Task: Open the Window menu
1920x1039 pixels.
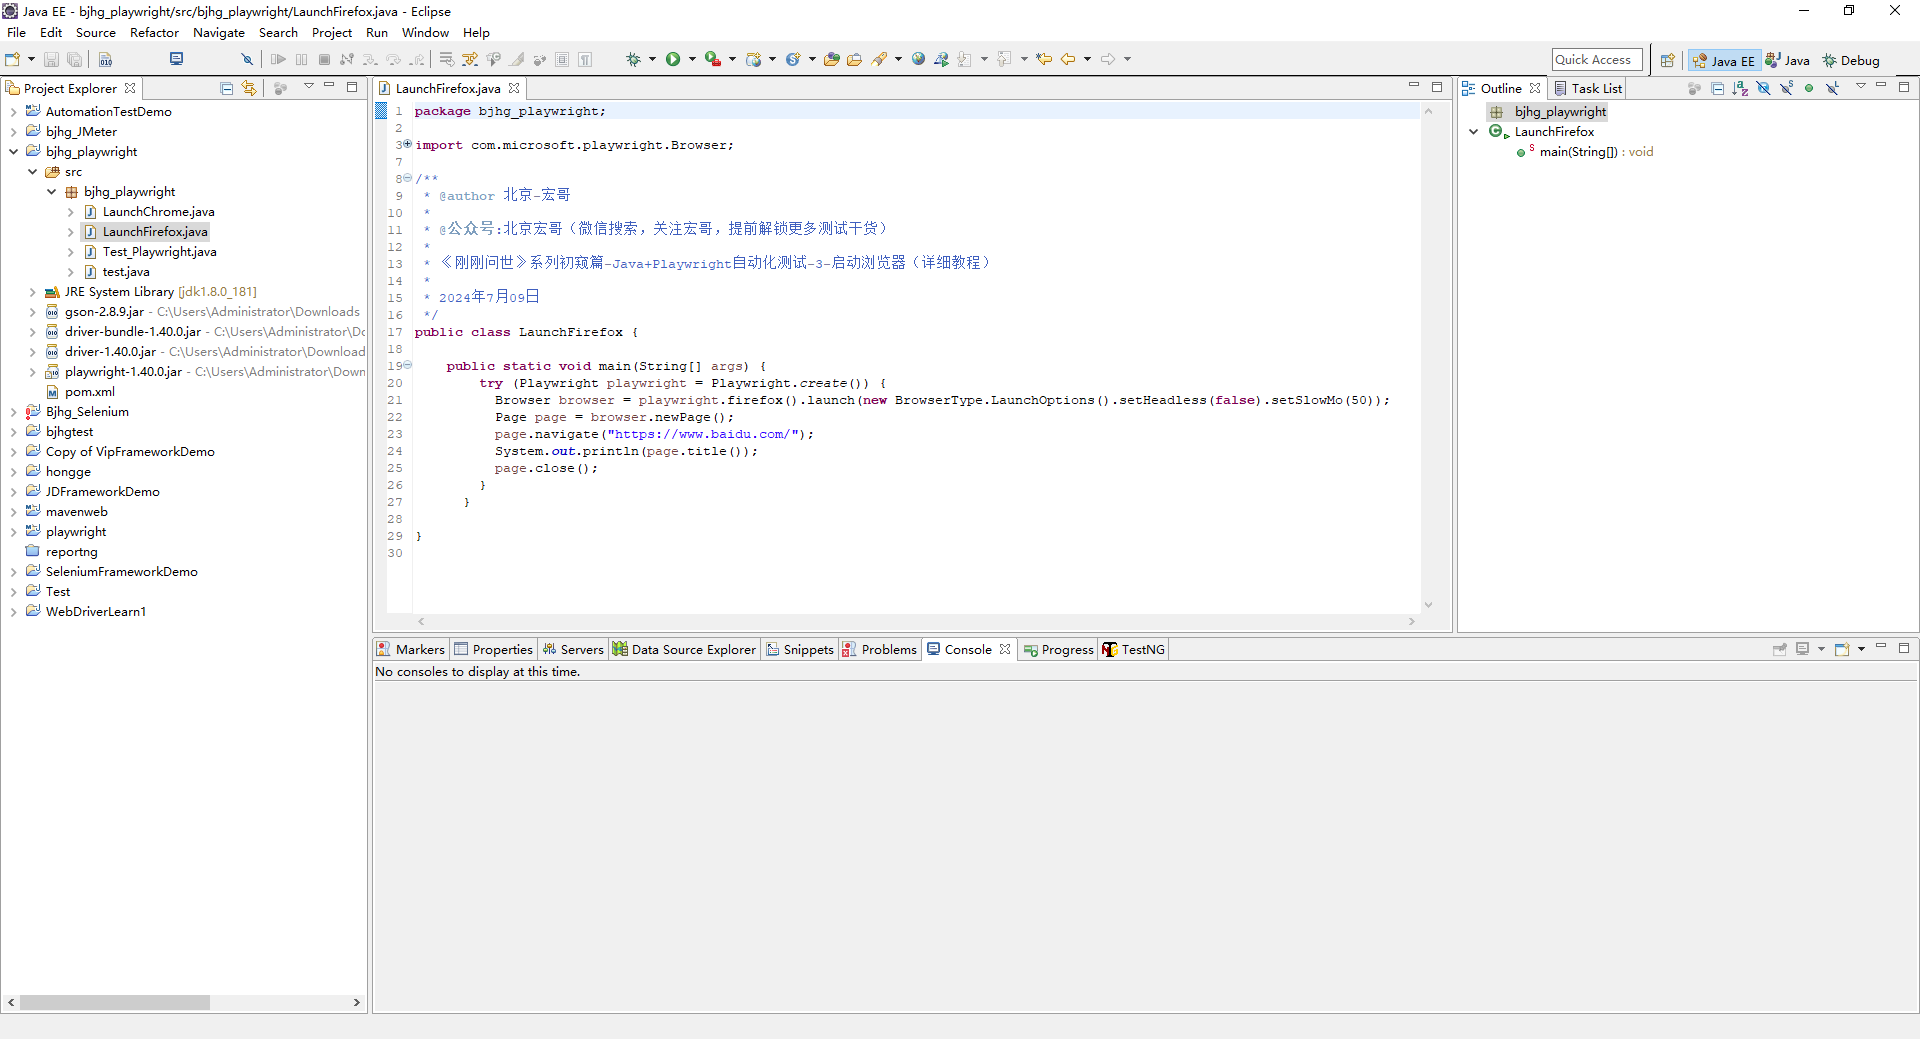Action: (425, 33)
